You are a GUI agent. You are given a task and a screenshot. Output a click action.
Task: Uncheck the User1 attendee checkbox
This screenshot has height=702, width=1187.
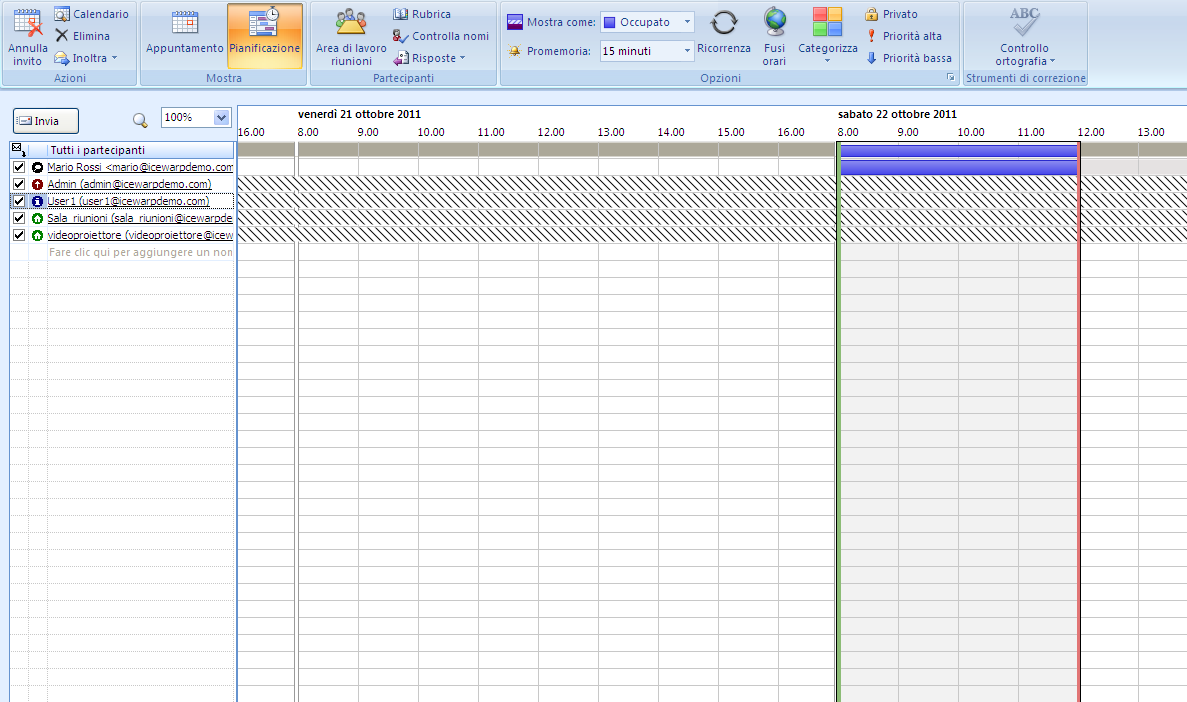click(19, 201)
